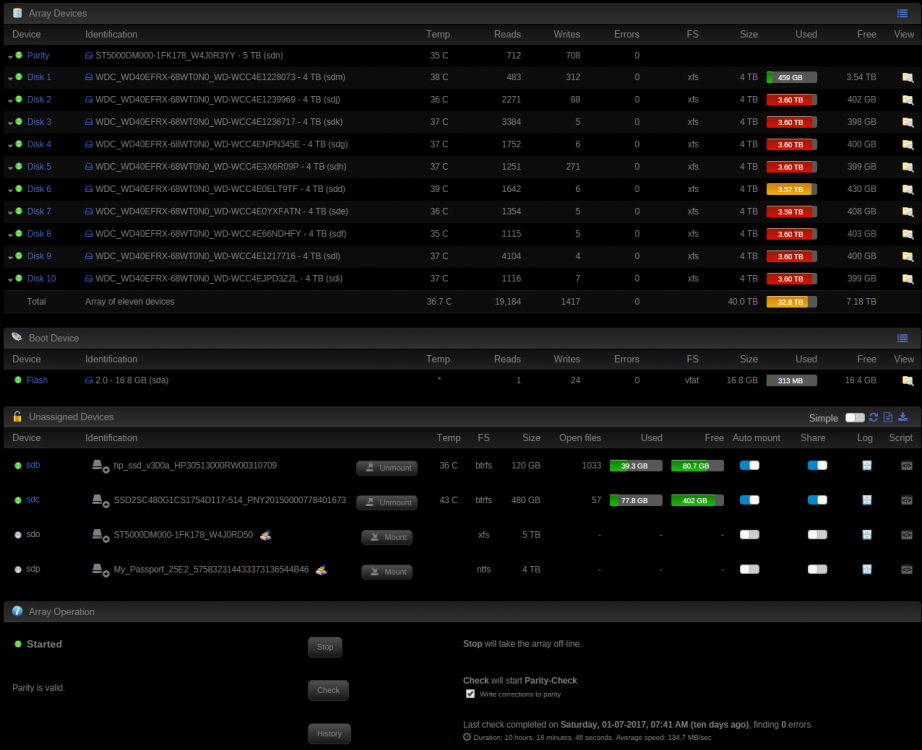Click unassigned devices download icon

pos(903,417)
